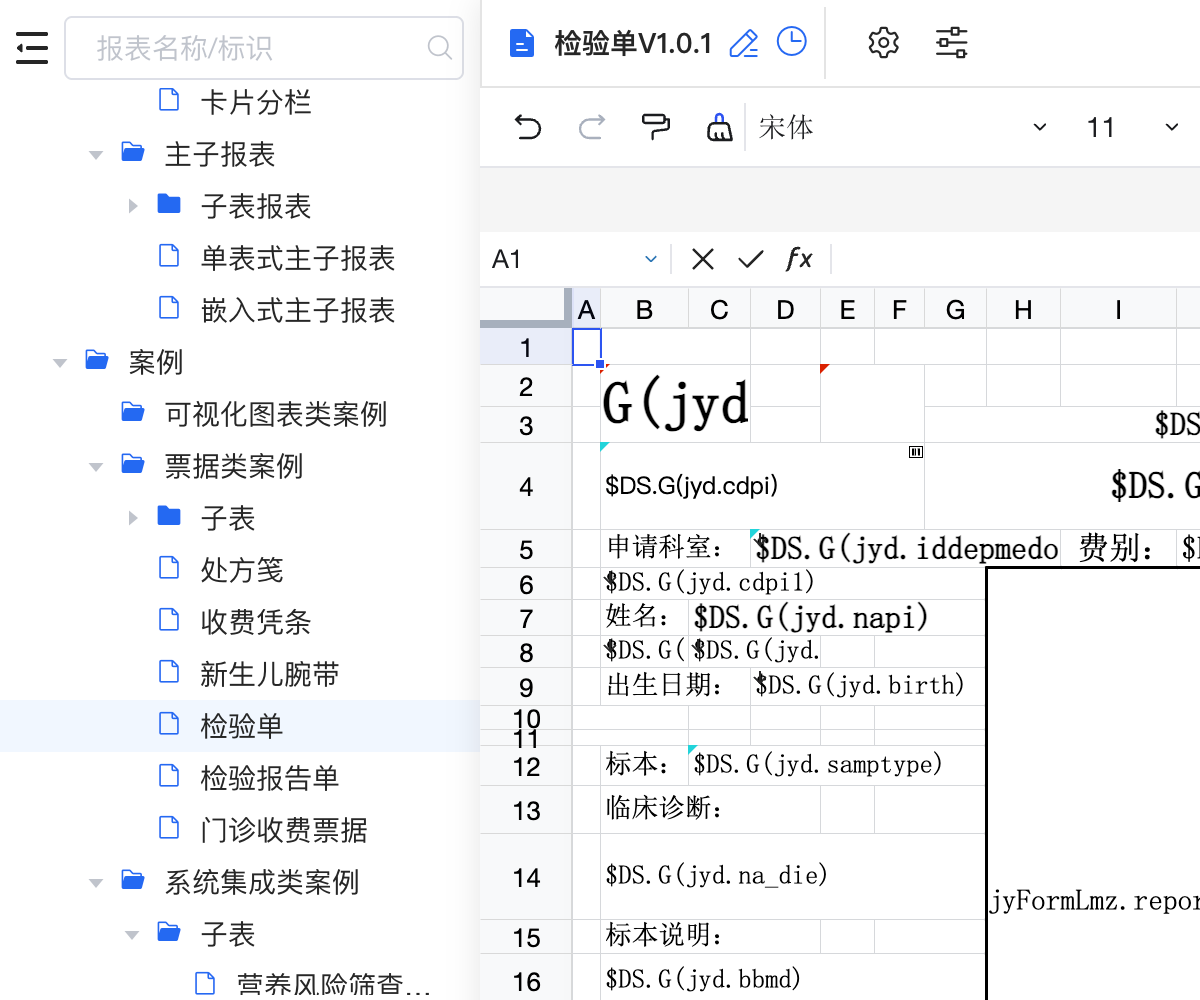
Task: Click cell containing $DS.G(jyd.cdpi)
Action: pos(763,486)
